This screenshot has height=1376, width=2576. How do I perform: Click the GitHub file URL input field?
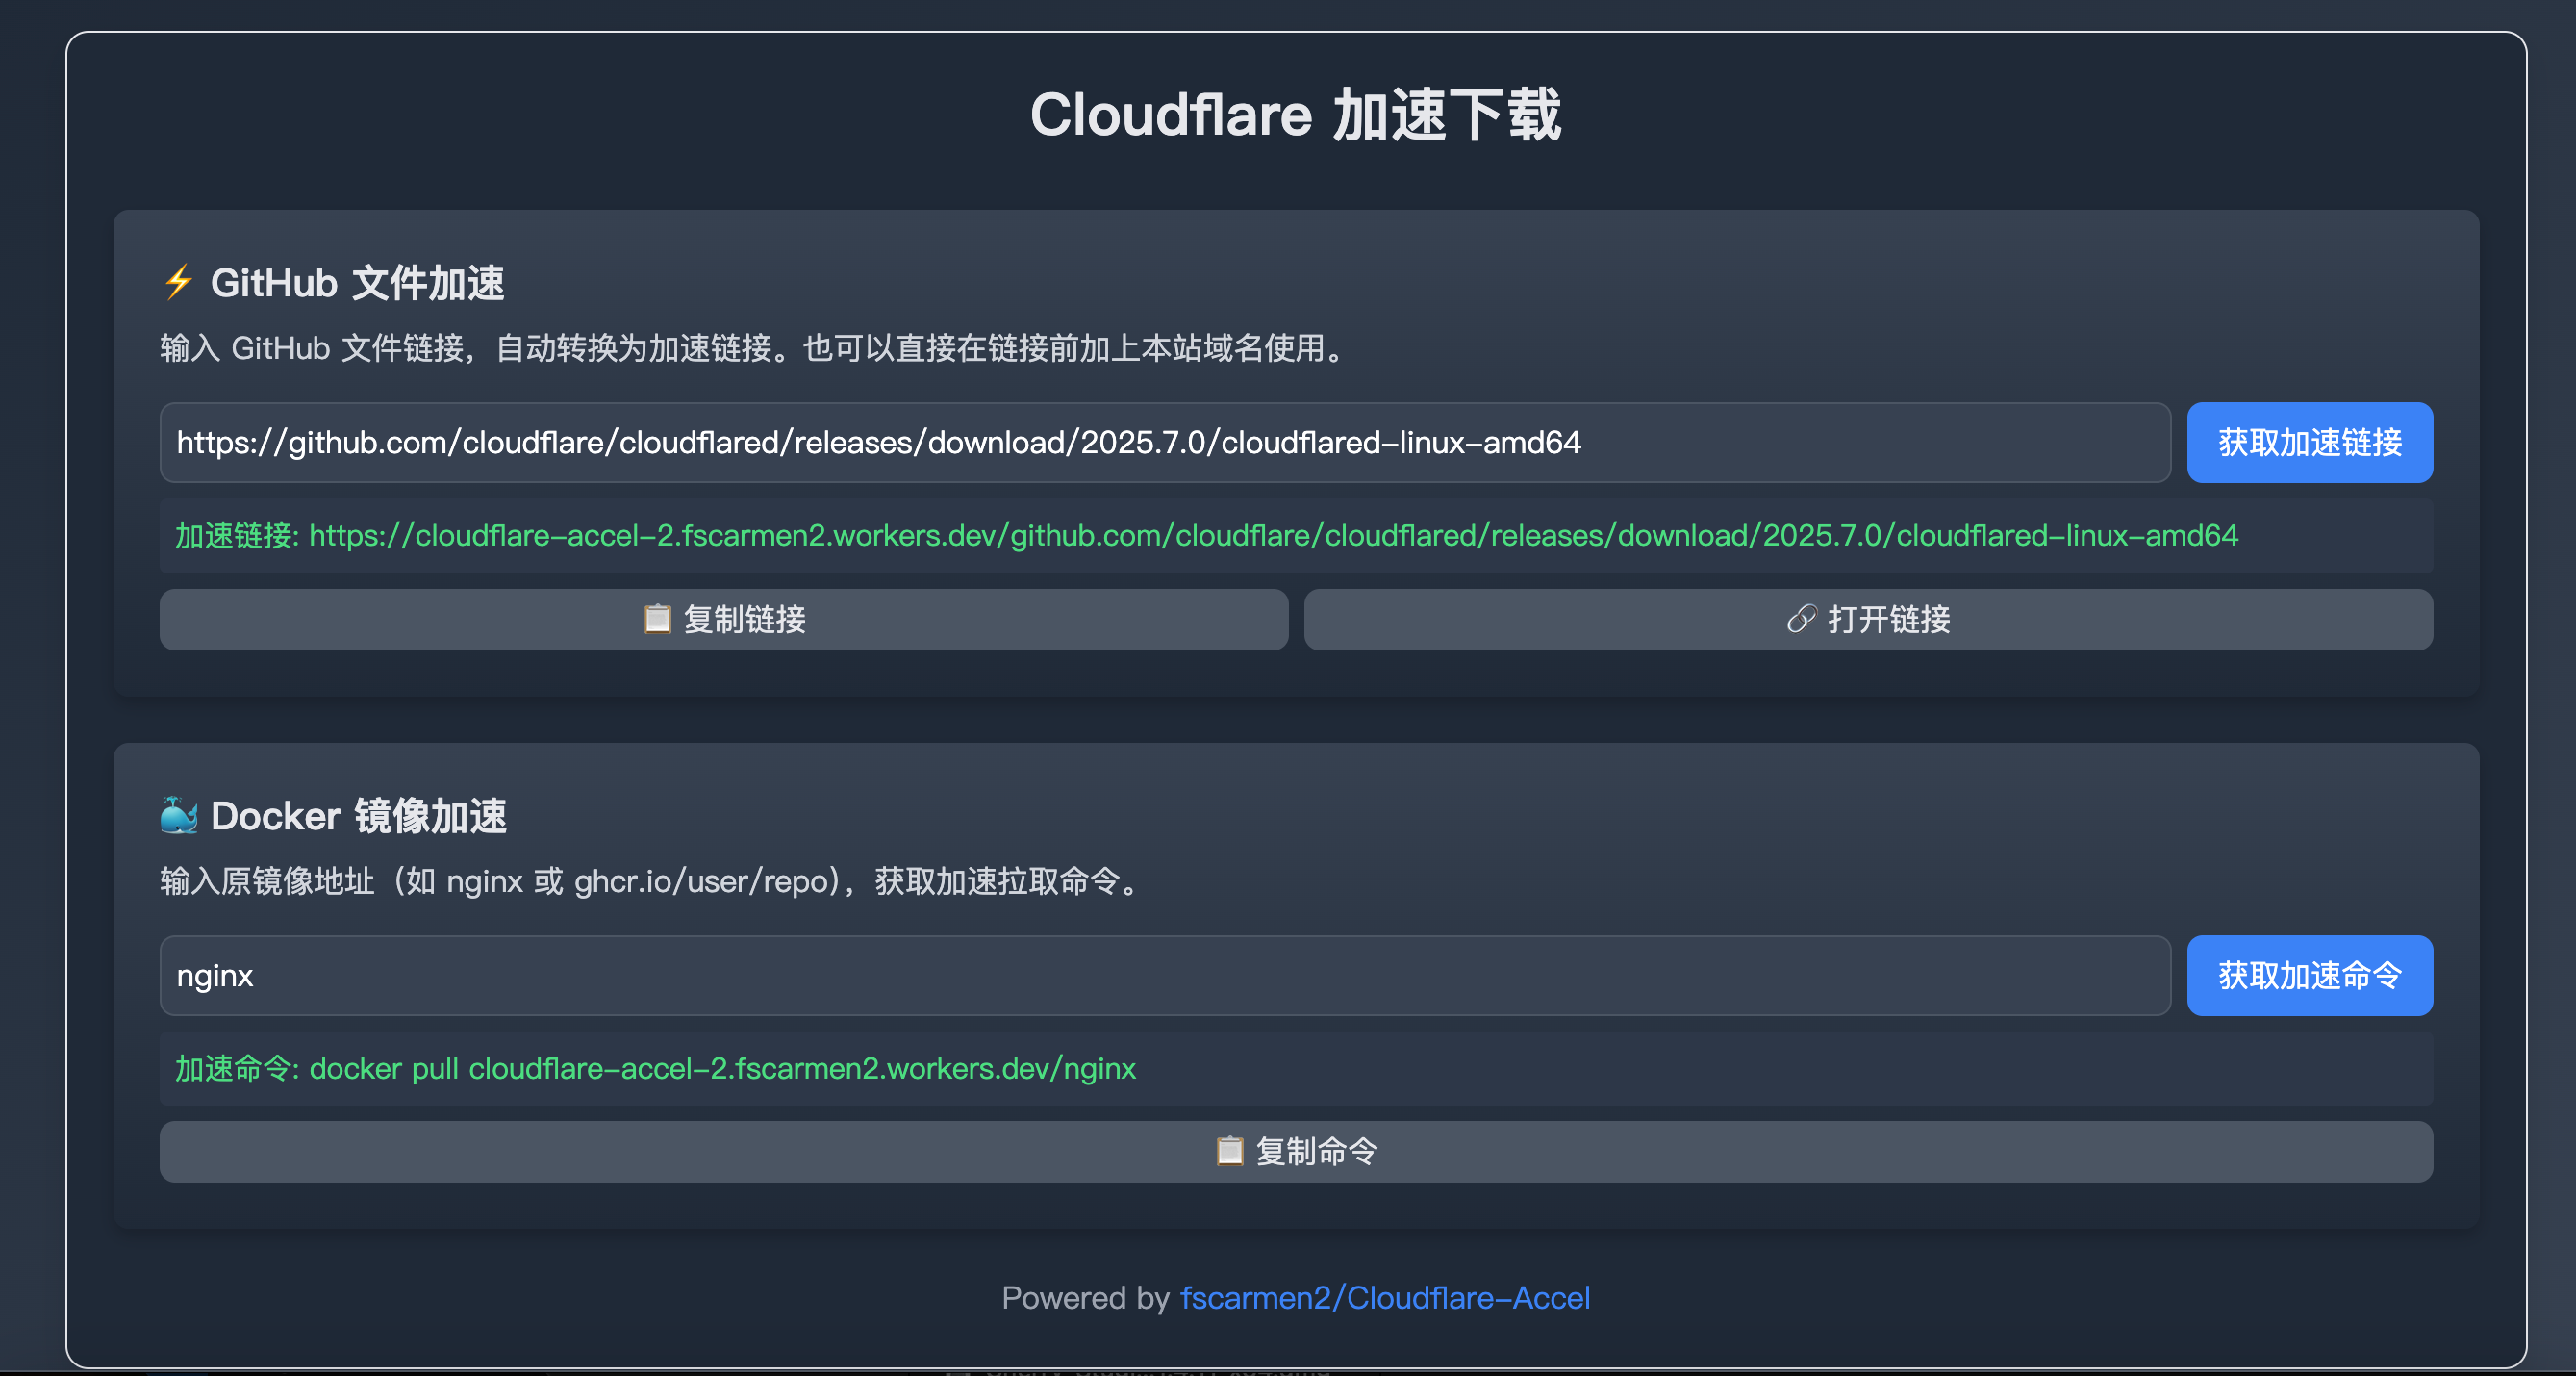[1165, 443]
